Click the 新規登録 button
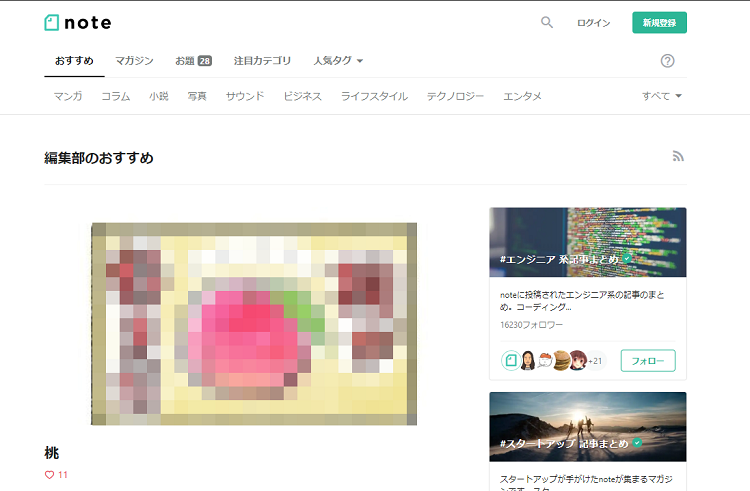Image resolution: width=750 pixels, height=491 pixels. (x=659, y=22)
